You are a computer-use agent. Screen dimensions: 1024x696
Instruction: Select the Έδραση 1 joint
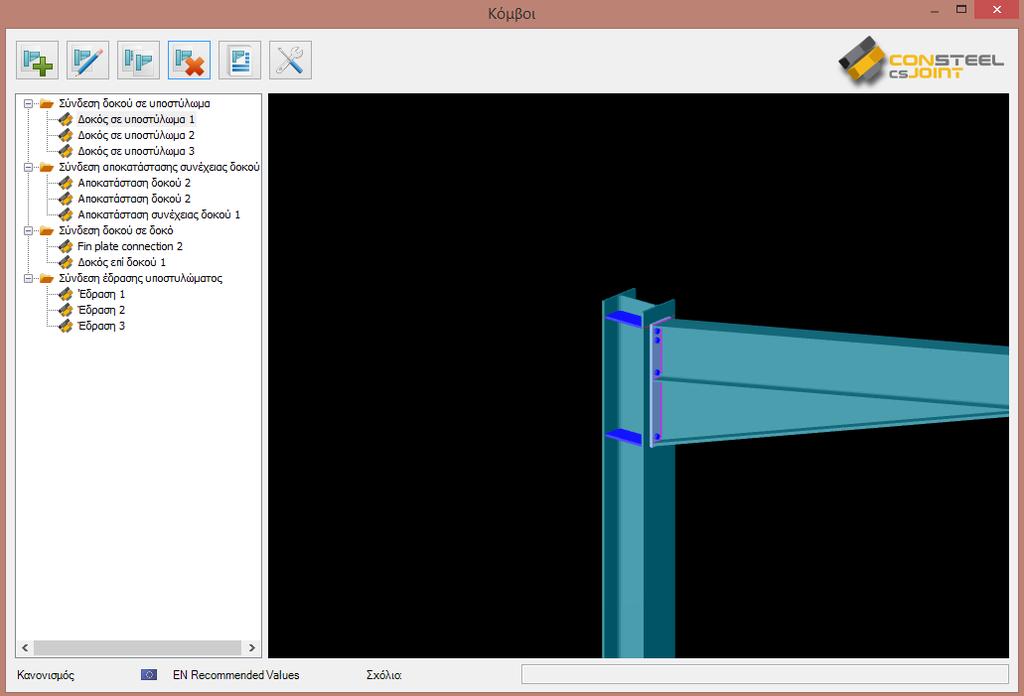click(x=101, y=294)
